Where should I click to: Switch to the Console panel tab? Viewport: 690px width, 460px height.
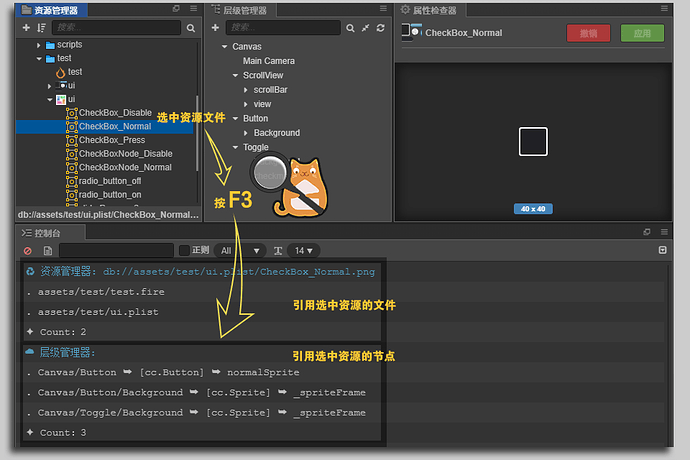click(x=50, y=232)
